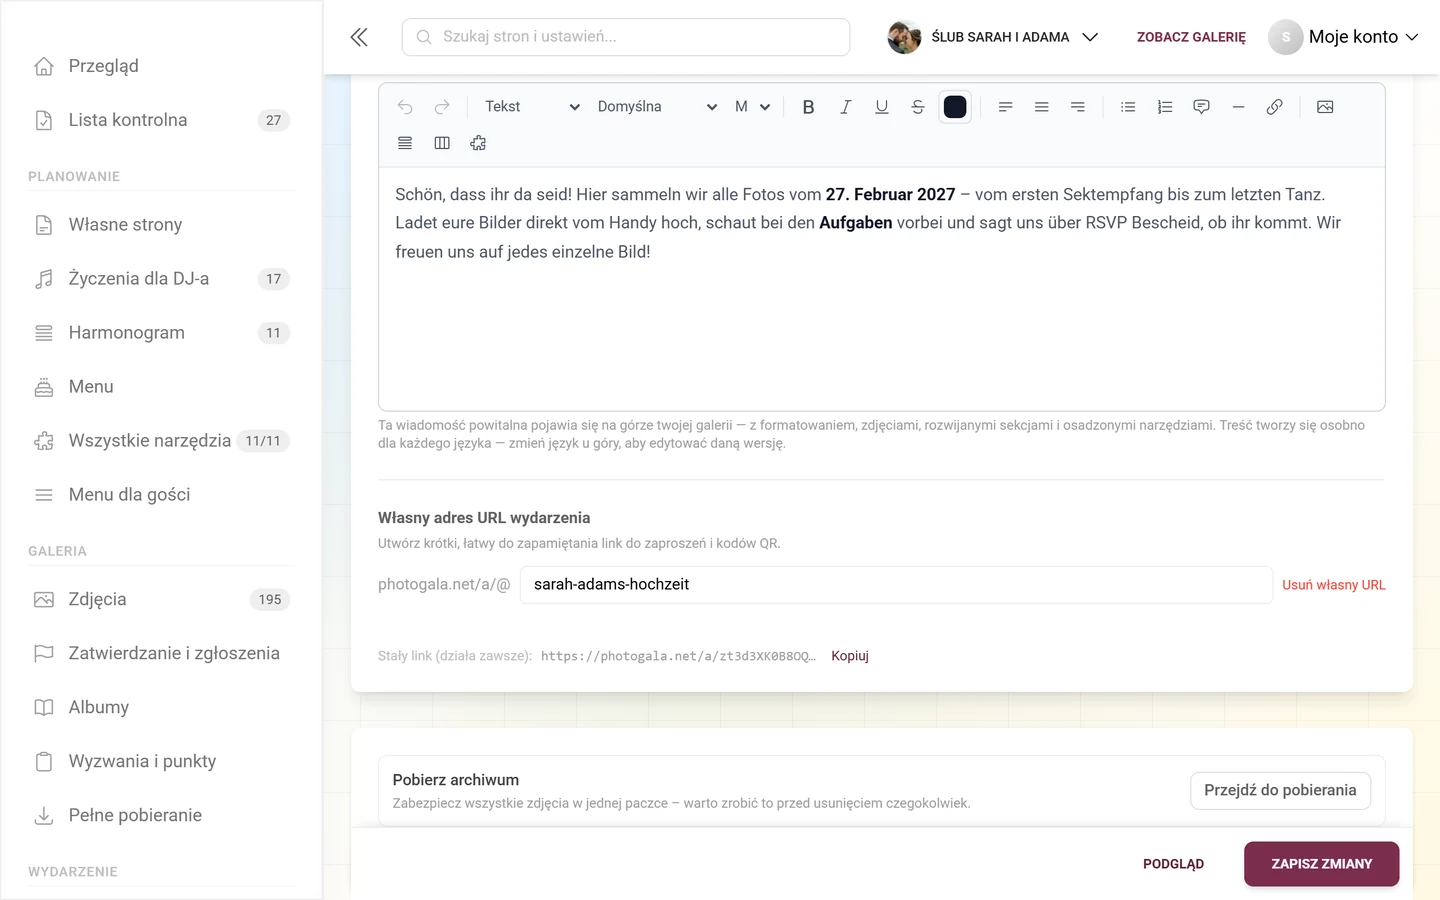
Task: Click the magnifier icon in the search bar
Action: [424, 37]
